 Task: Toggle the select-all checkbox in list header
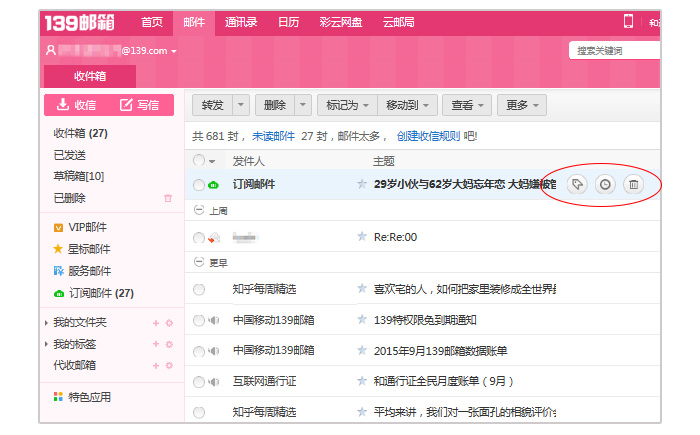tap(199, 161)
